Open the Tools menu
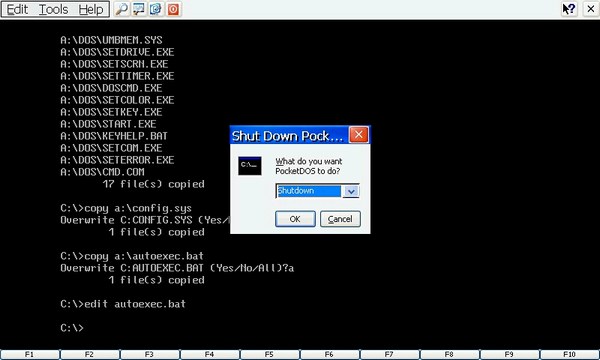The image size is (600, 360). [54, 9]
